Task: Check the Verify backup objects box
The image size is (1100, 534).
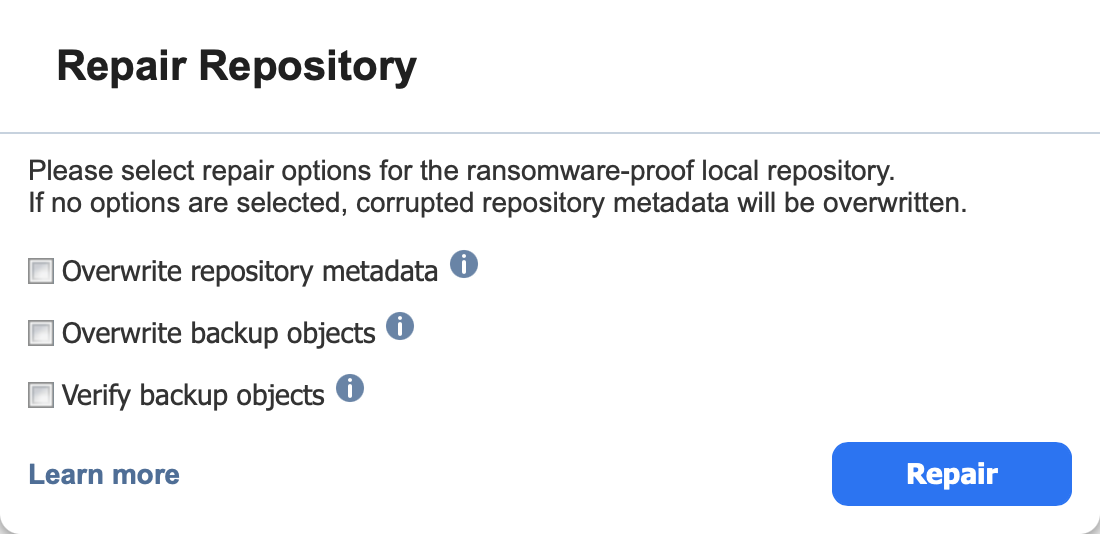Action: tap(41, 396)
